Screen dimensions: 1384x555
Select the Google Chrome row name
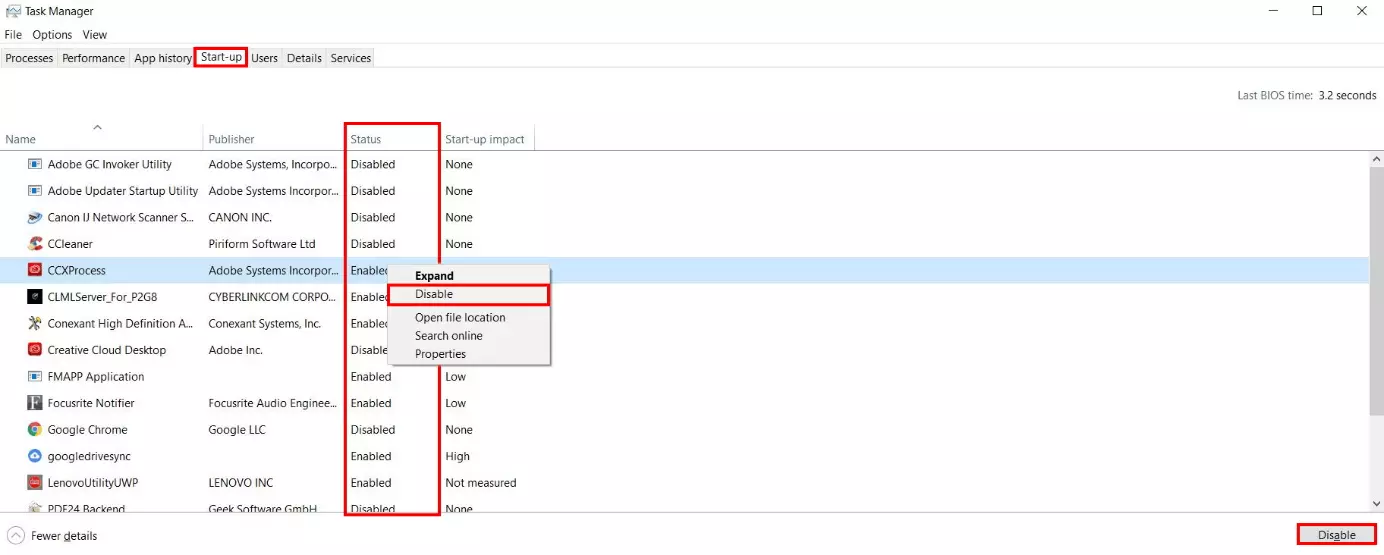tap(87, 430)
